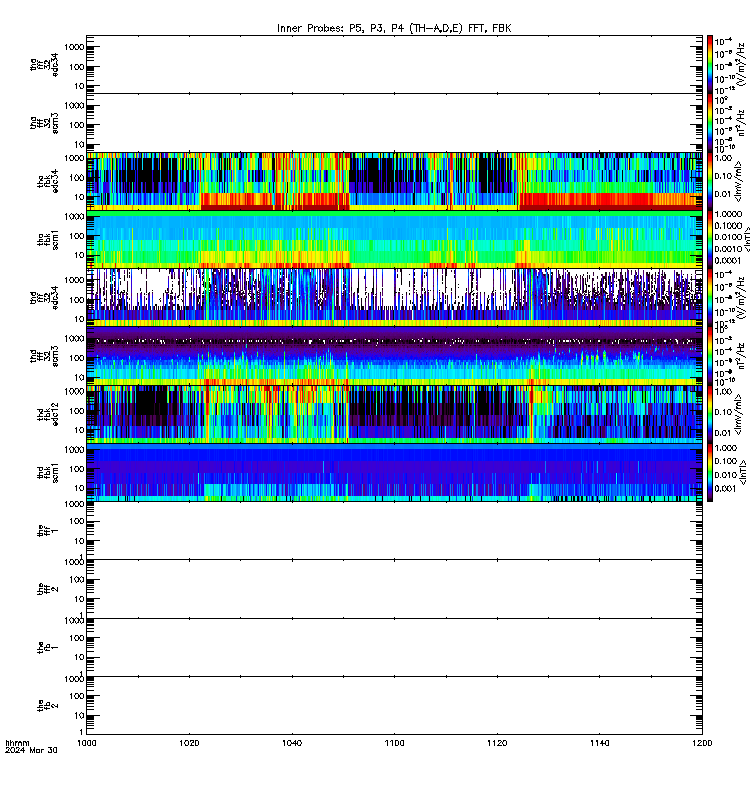Viewport: 750px width, 800px height.
Task: Click the 1140 time tick label
Action: [x=599, y=743]
